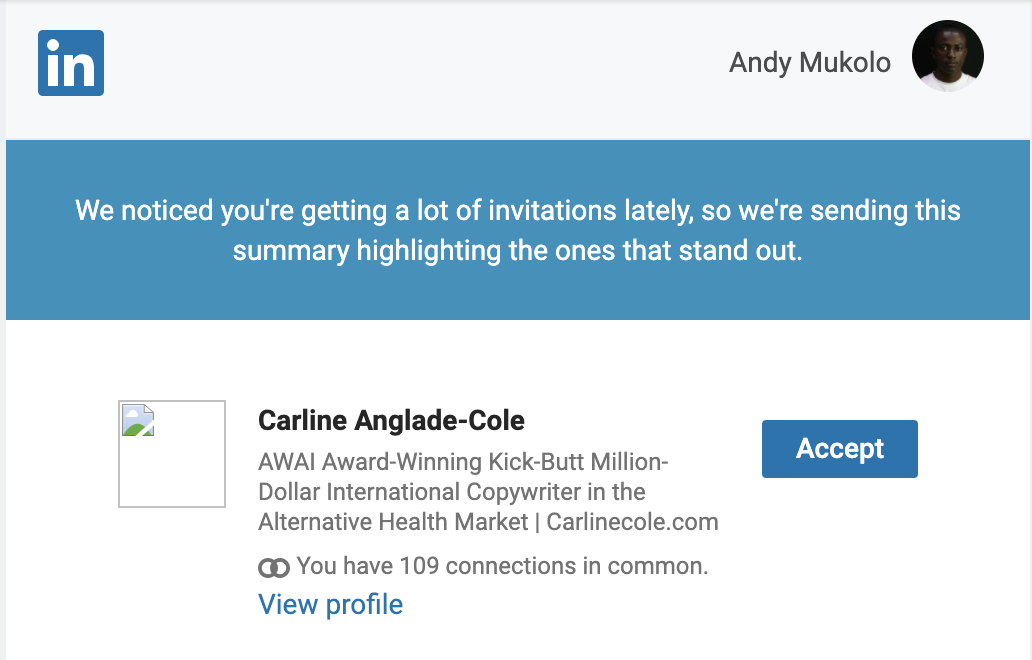Click the AWAI Award-Winning headline line
Screen dimensions: 1032x660
463,462
